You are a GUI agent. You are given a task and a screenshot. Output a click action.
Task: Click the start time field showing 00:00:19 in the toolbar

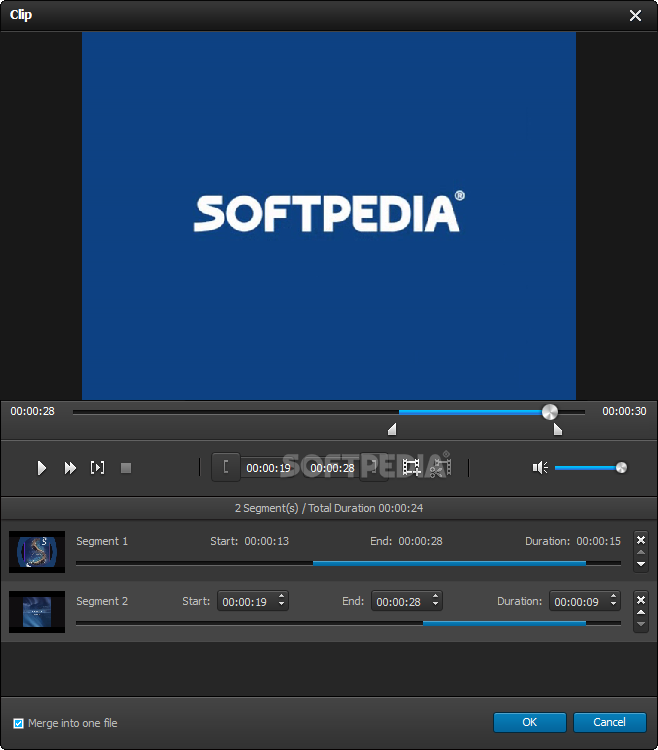[268, 468]
